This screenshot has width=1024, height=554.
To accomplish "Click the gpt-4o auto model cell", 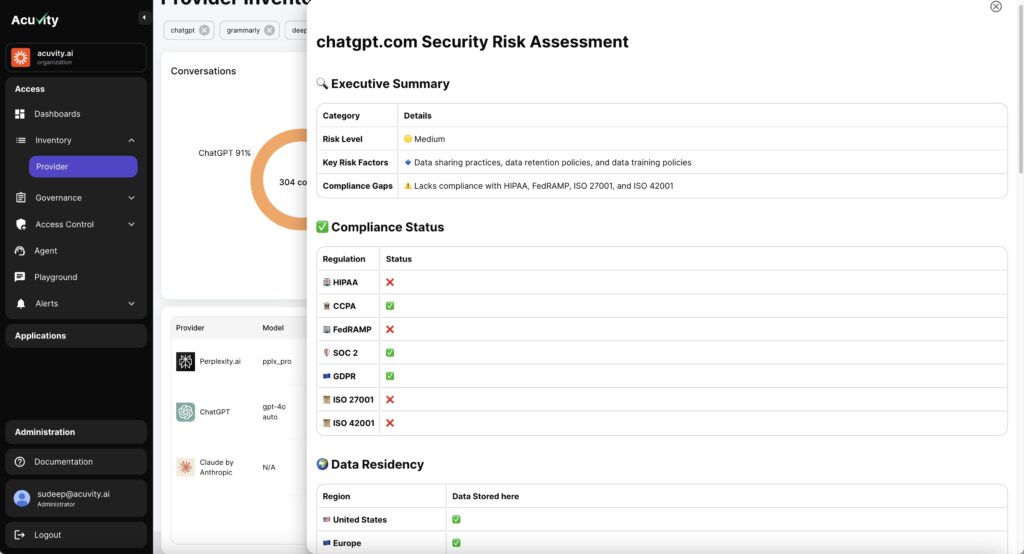I will coord(274,412).
